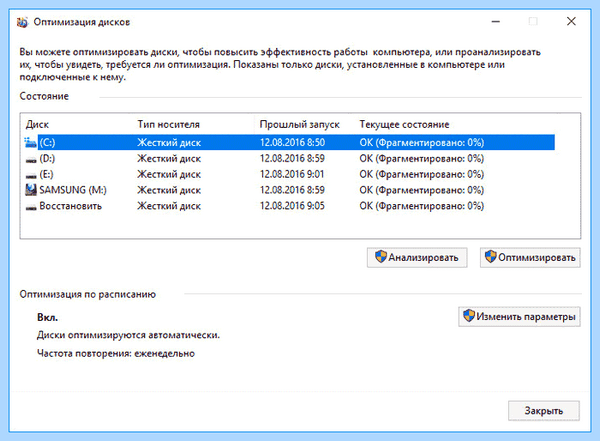The image size is (600, 441).
Task: Click the status text in SAMSUNG (M:) row
Action: tap(422, 190)
